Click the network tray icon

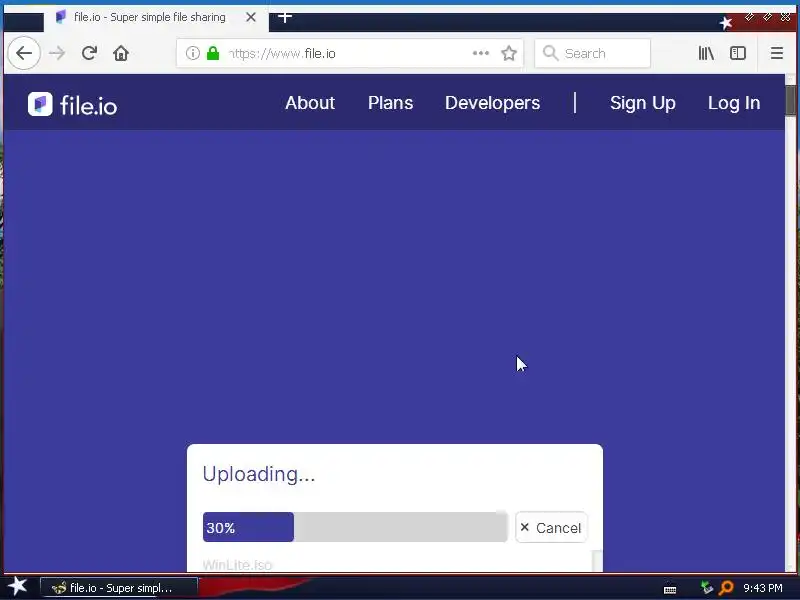coord(707,588)
